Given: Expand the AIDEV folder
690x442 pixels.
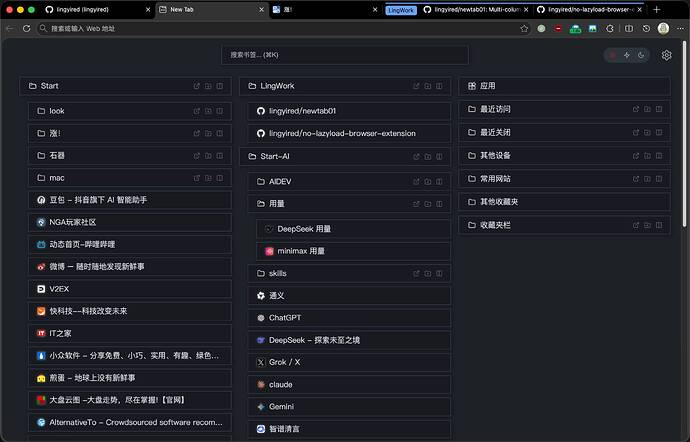Looking at the screenshot, I should tap(349, 181).
